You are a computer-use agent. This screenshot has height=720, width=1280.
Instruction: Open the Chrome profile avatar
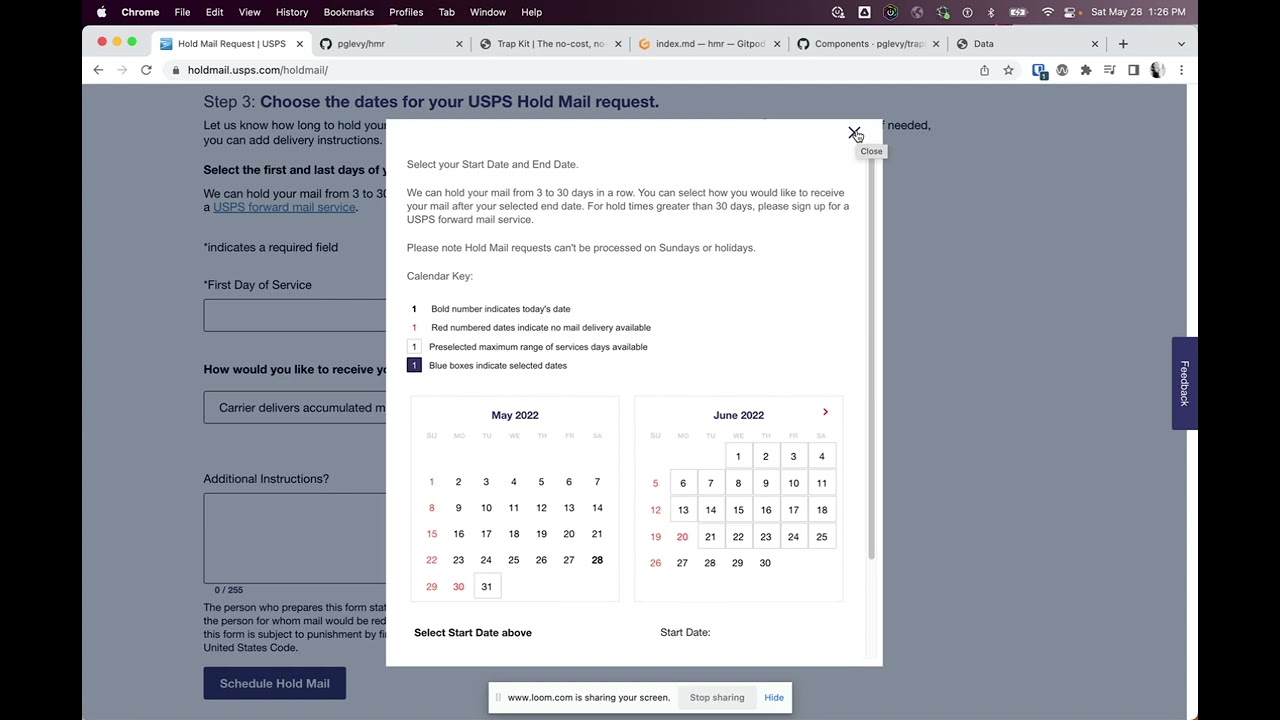1157,70
